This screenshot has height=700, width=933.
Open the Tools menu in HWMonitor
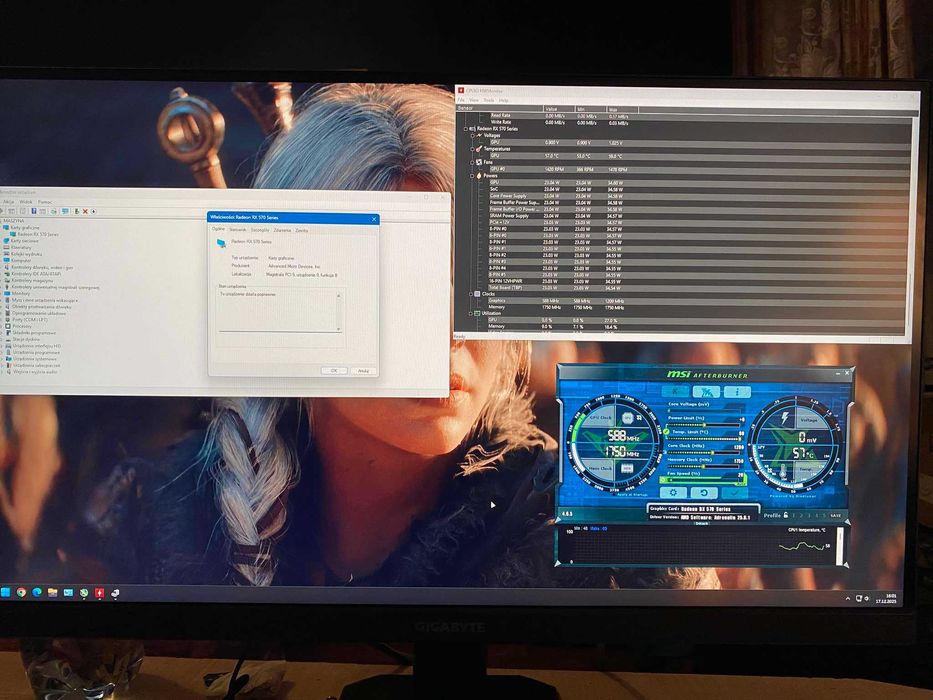(489, 100)
